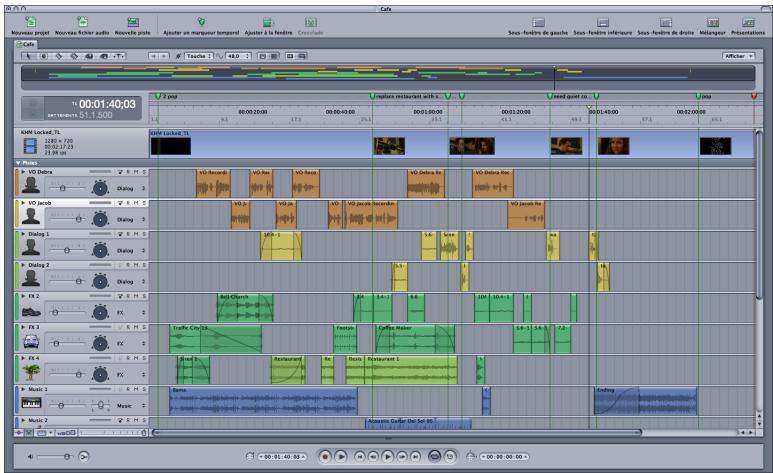Mute the Music 1 track

pyautogui.click(x=136, y=390)
